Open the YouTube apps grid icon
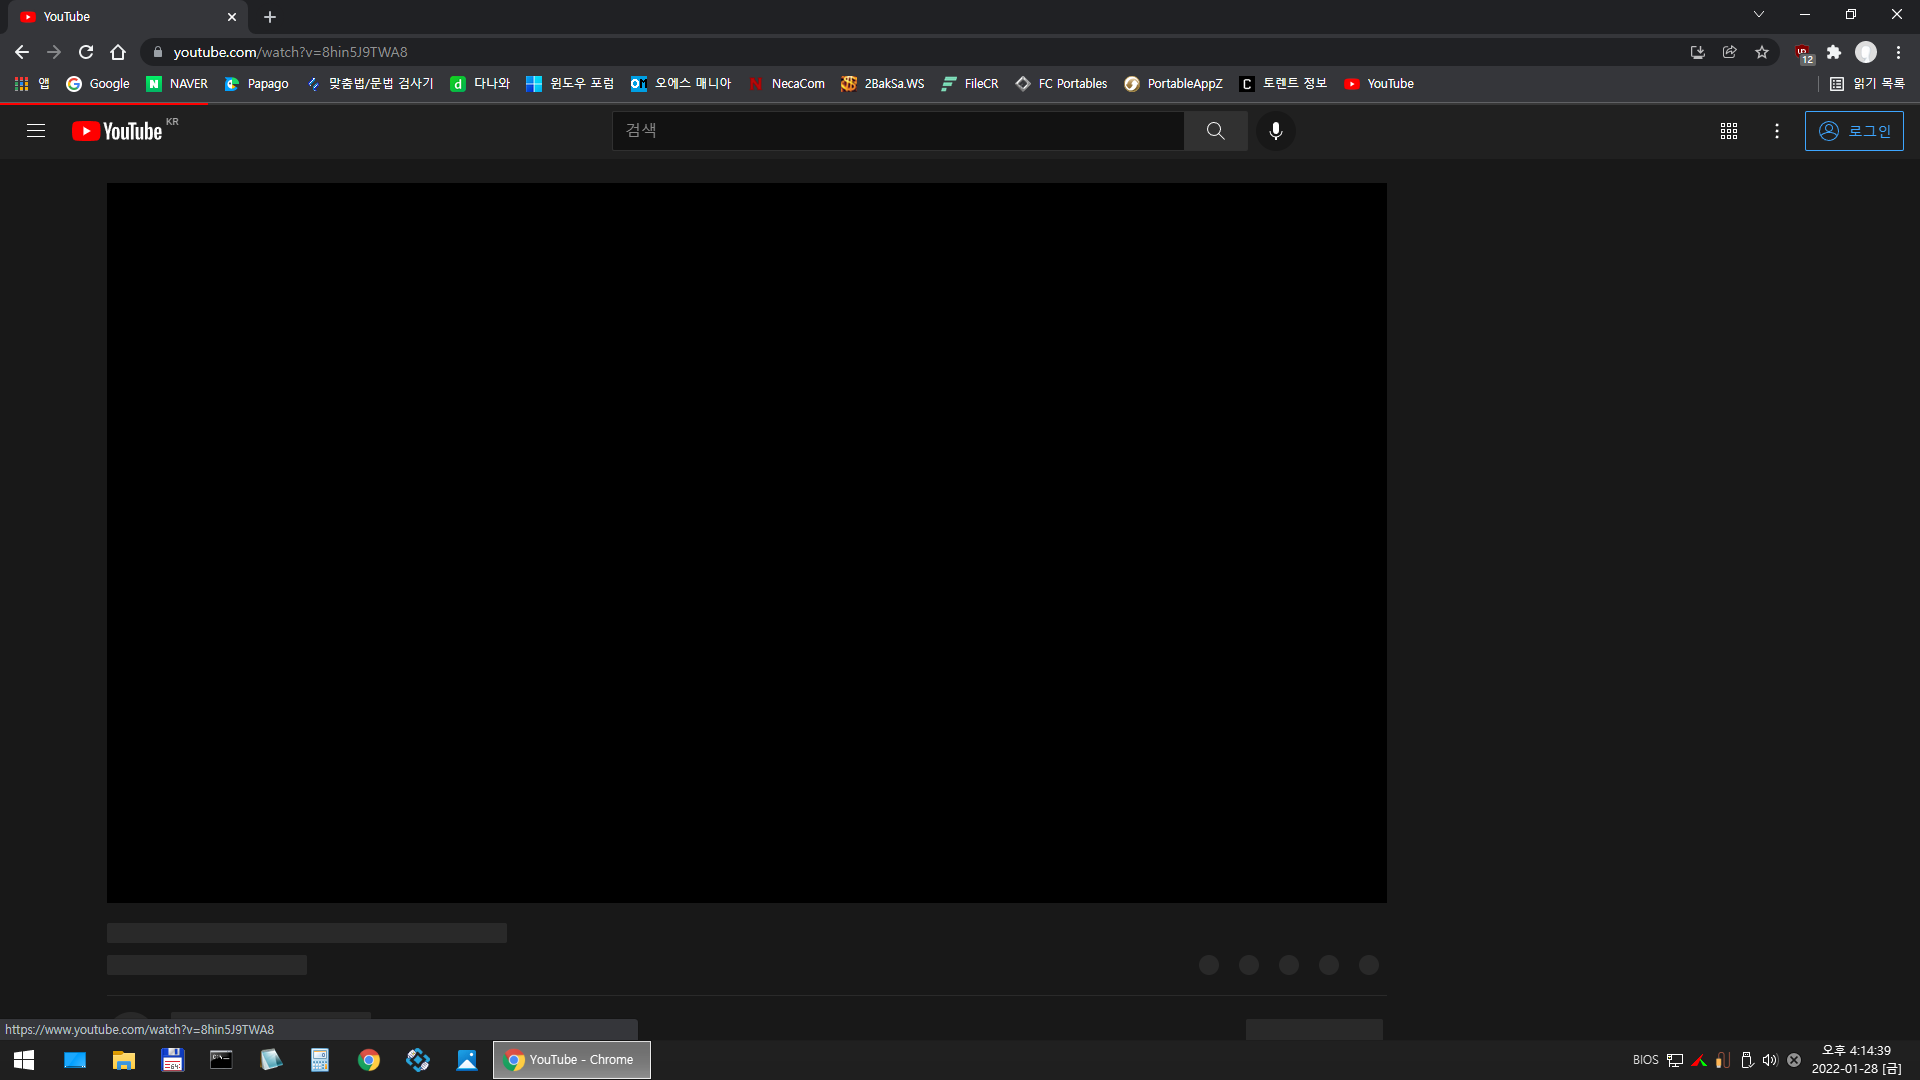Image resolution: width=1920 pixels, height=1080 pixels. 1728,131
